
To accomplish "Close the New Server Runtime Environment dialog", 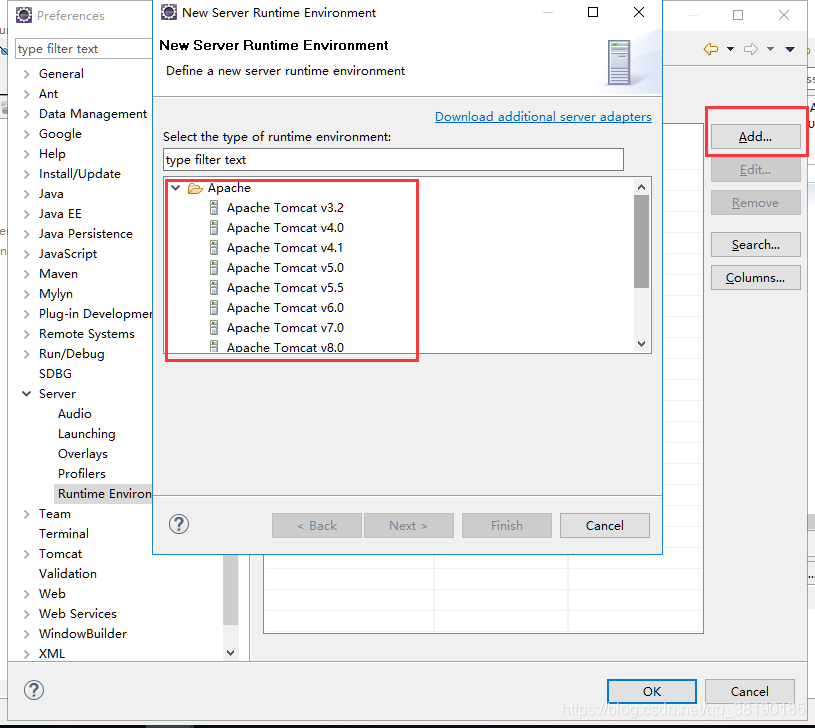I will [639, 12].
